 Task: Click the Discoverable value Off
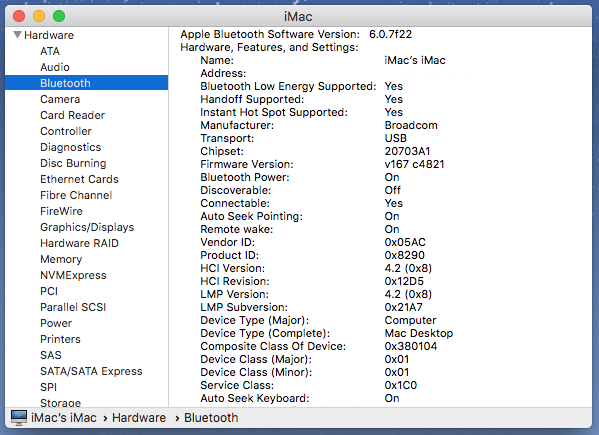click(x=392, y=190)
